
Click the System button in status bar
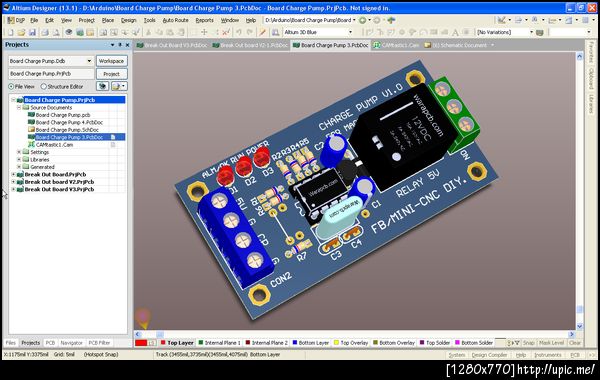[x=457, y=355]
